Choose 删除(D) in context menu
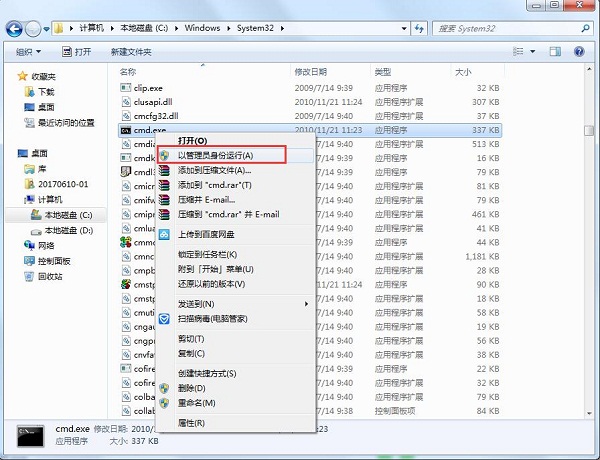600x460 pixels. [235, 388]
